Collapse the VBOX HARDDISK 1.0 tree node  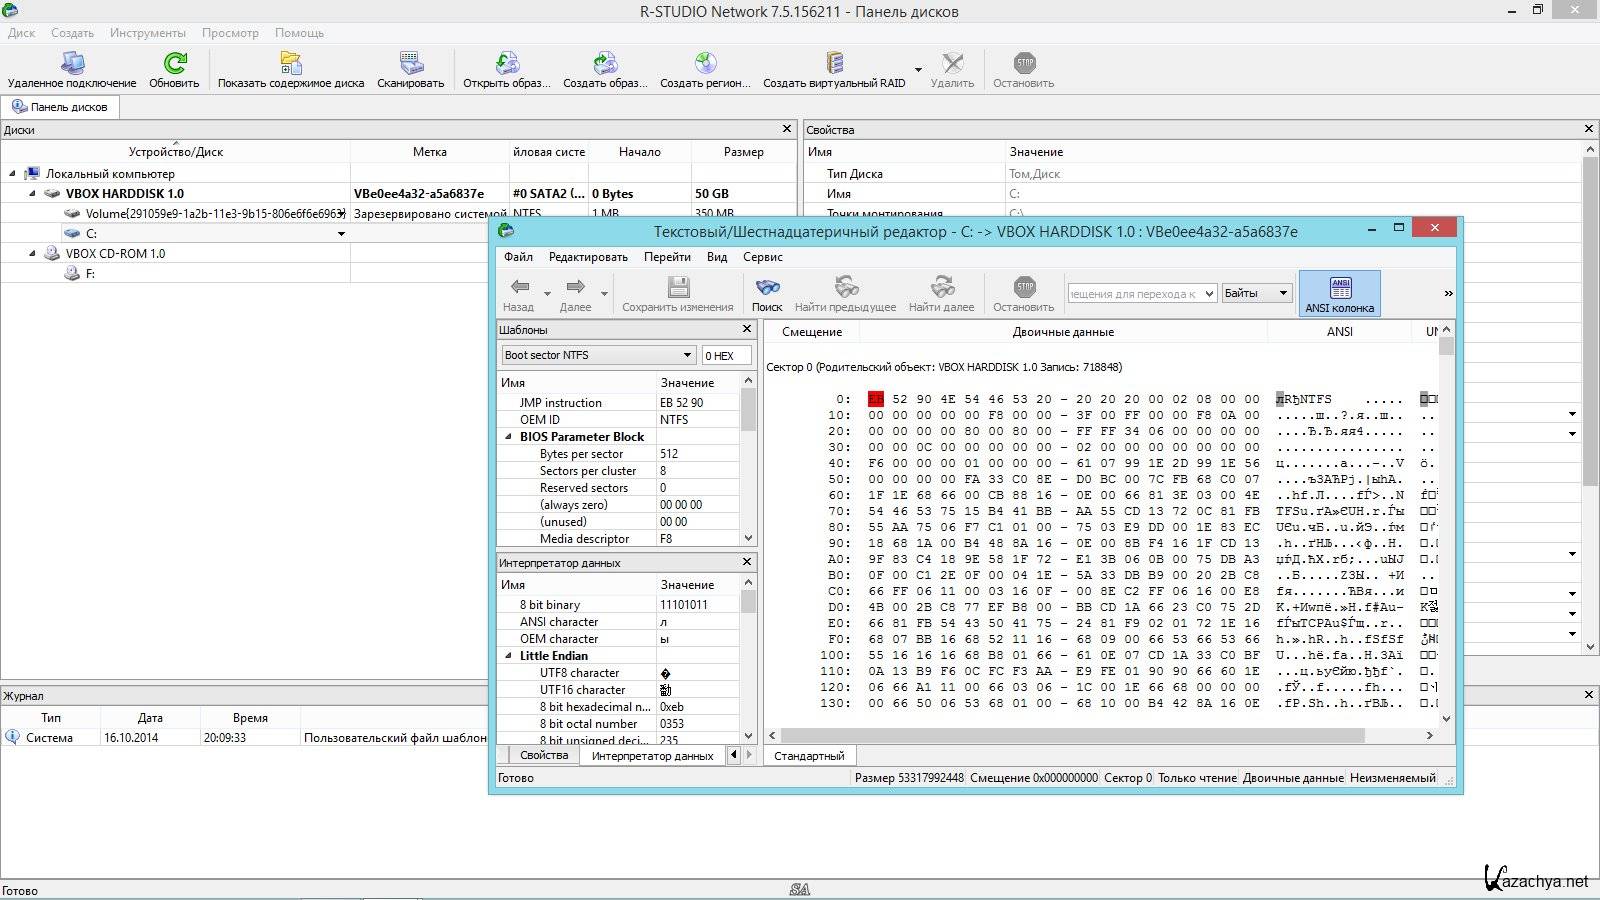click(x=32, y=194)
